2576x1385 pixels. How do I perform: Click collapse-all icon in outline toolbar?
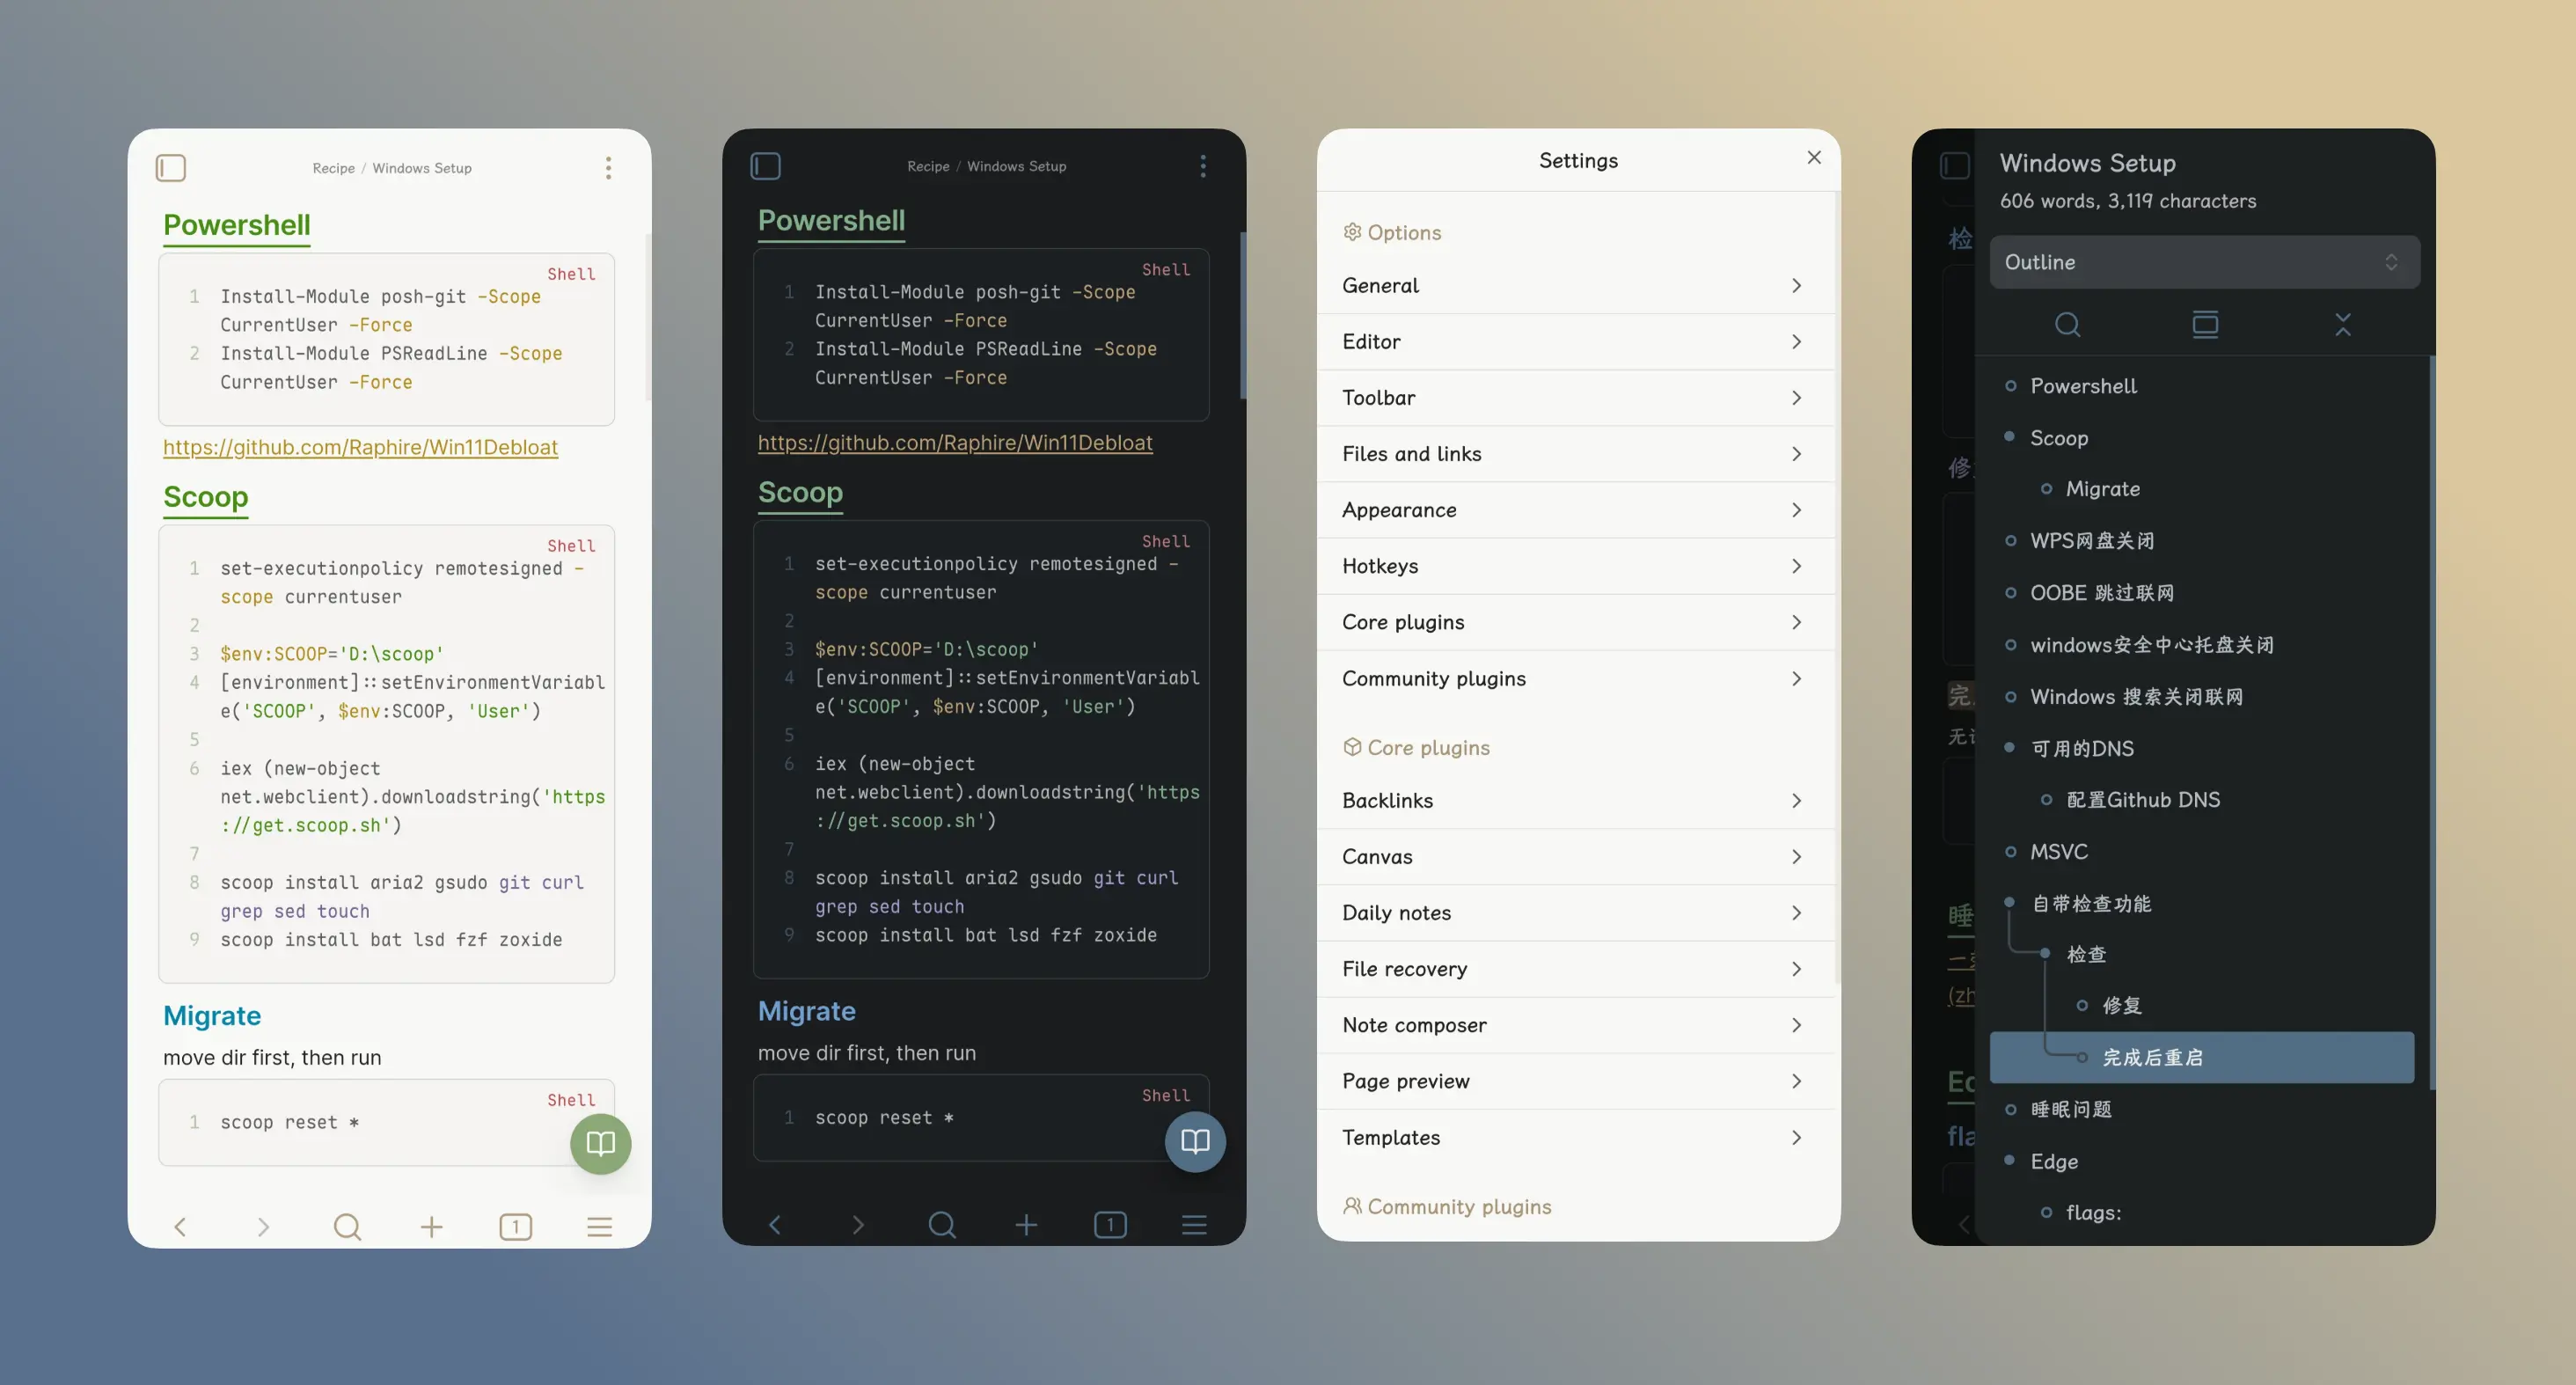pos(2342,325)
